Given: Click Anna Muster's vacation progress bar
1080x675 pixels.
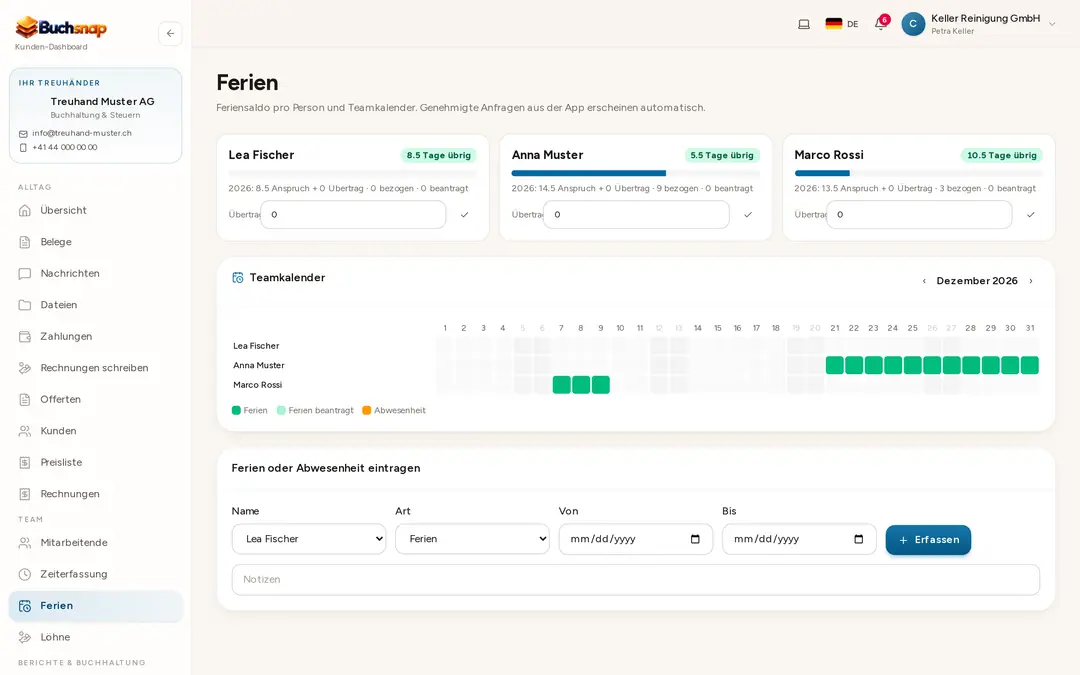Looking at the screenshot, I should pos(636,174).
